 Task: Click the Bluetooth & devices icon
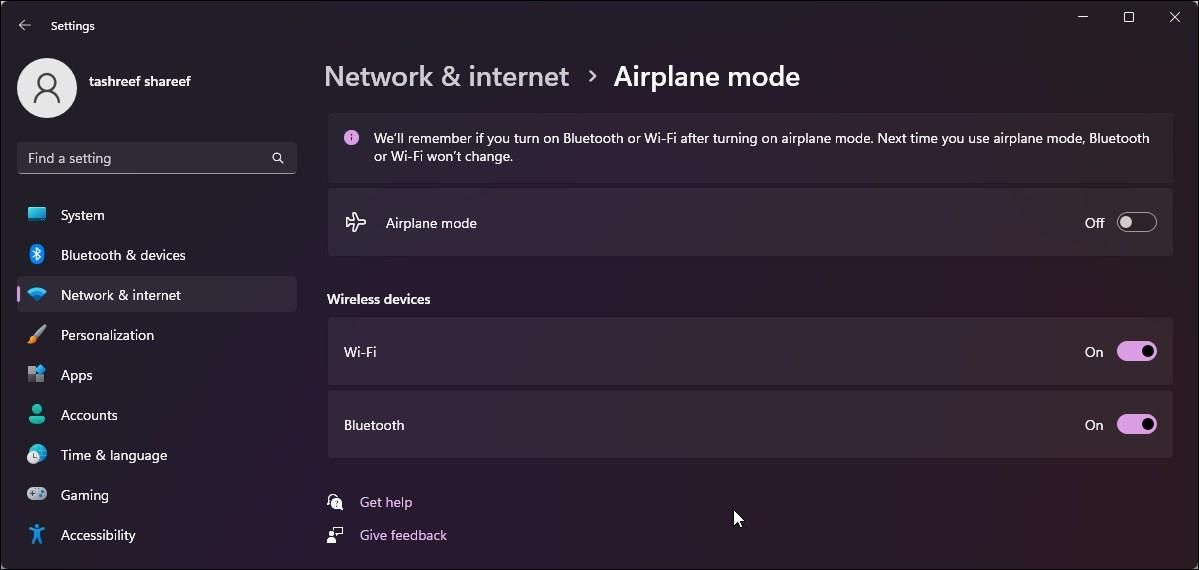click(37, 255)
